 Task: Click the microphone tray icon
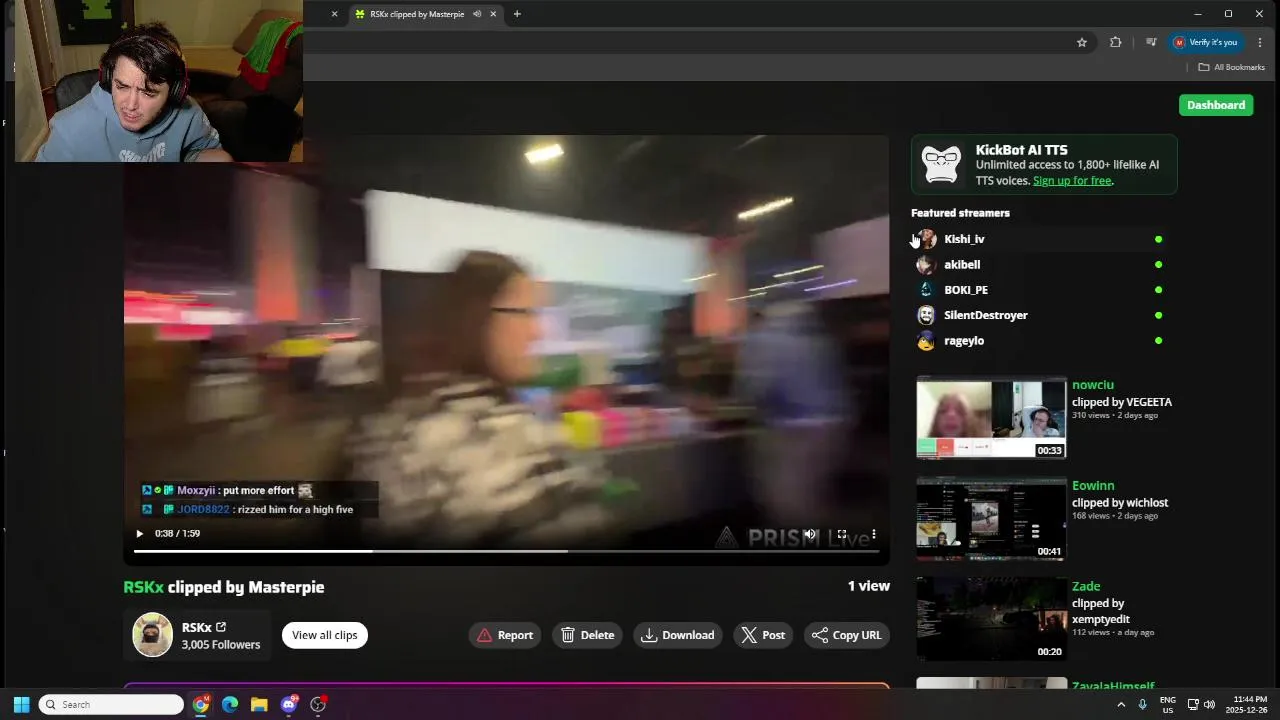tap(1142, 704)
